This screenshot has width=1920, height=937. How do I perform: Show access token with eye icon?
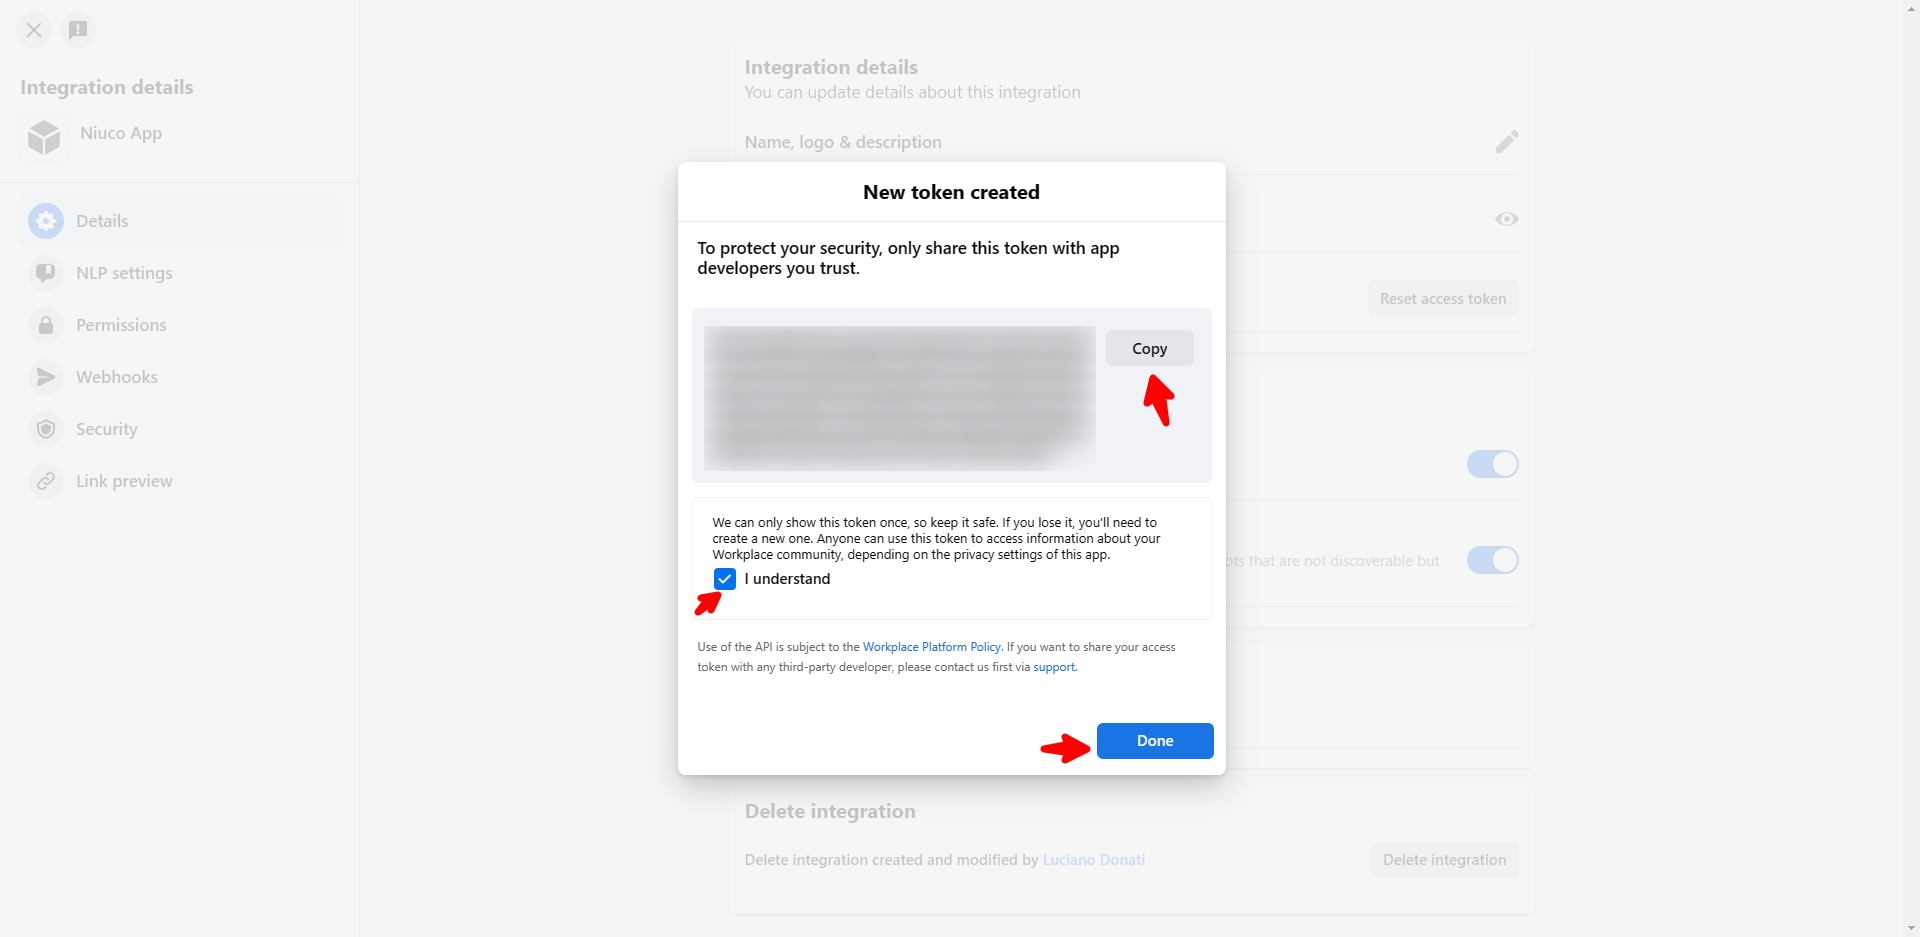click(x=1507, y=219)
